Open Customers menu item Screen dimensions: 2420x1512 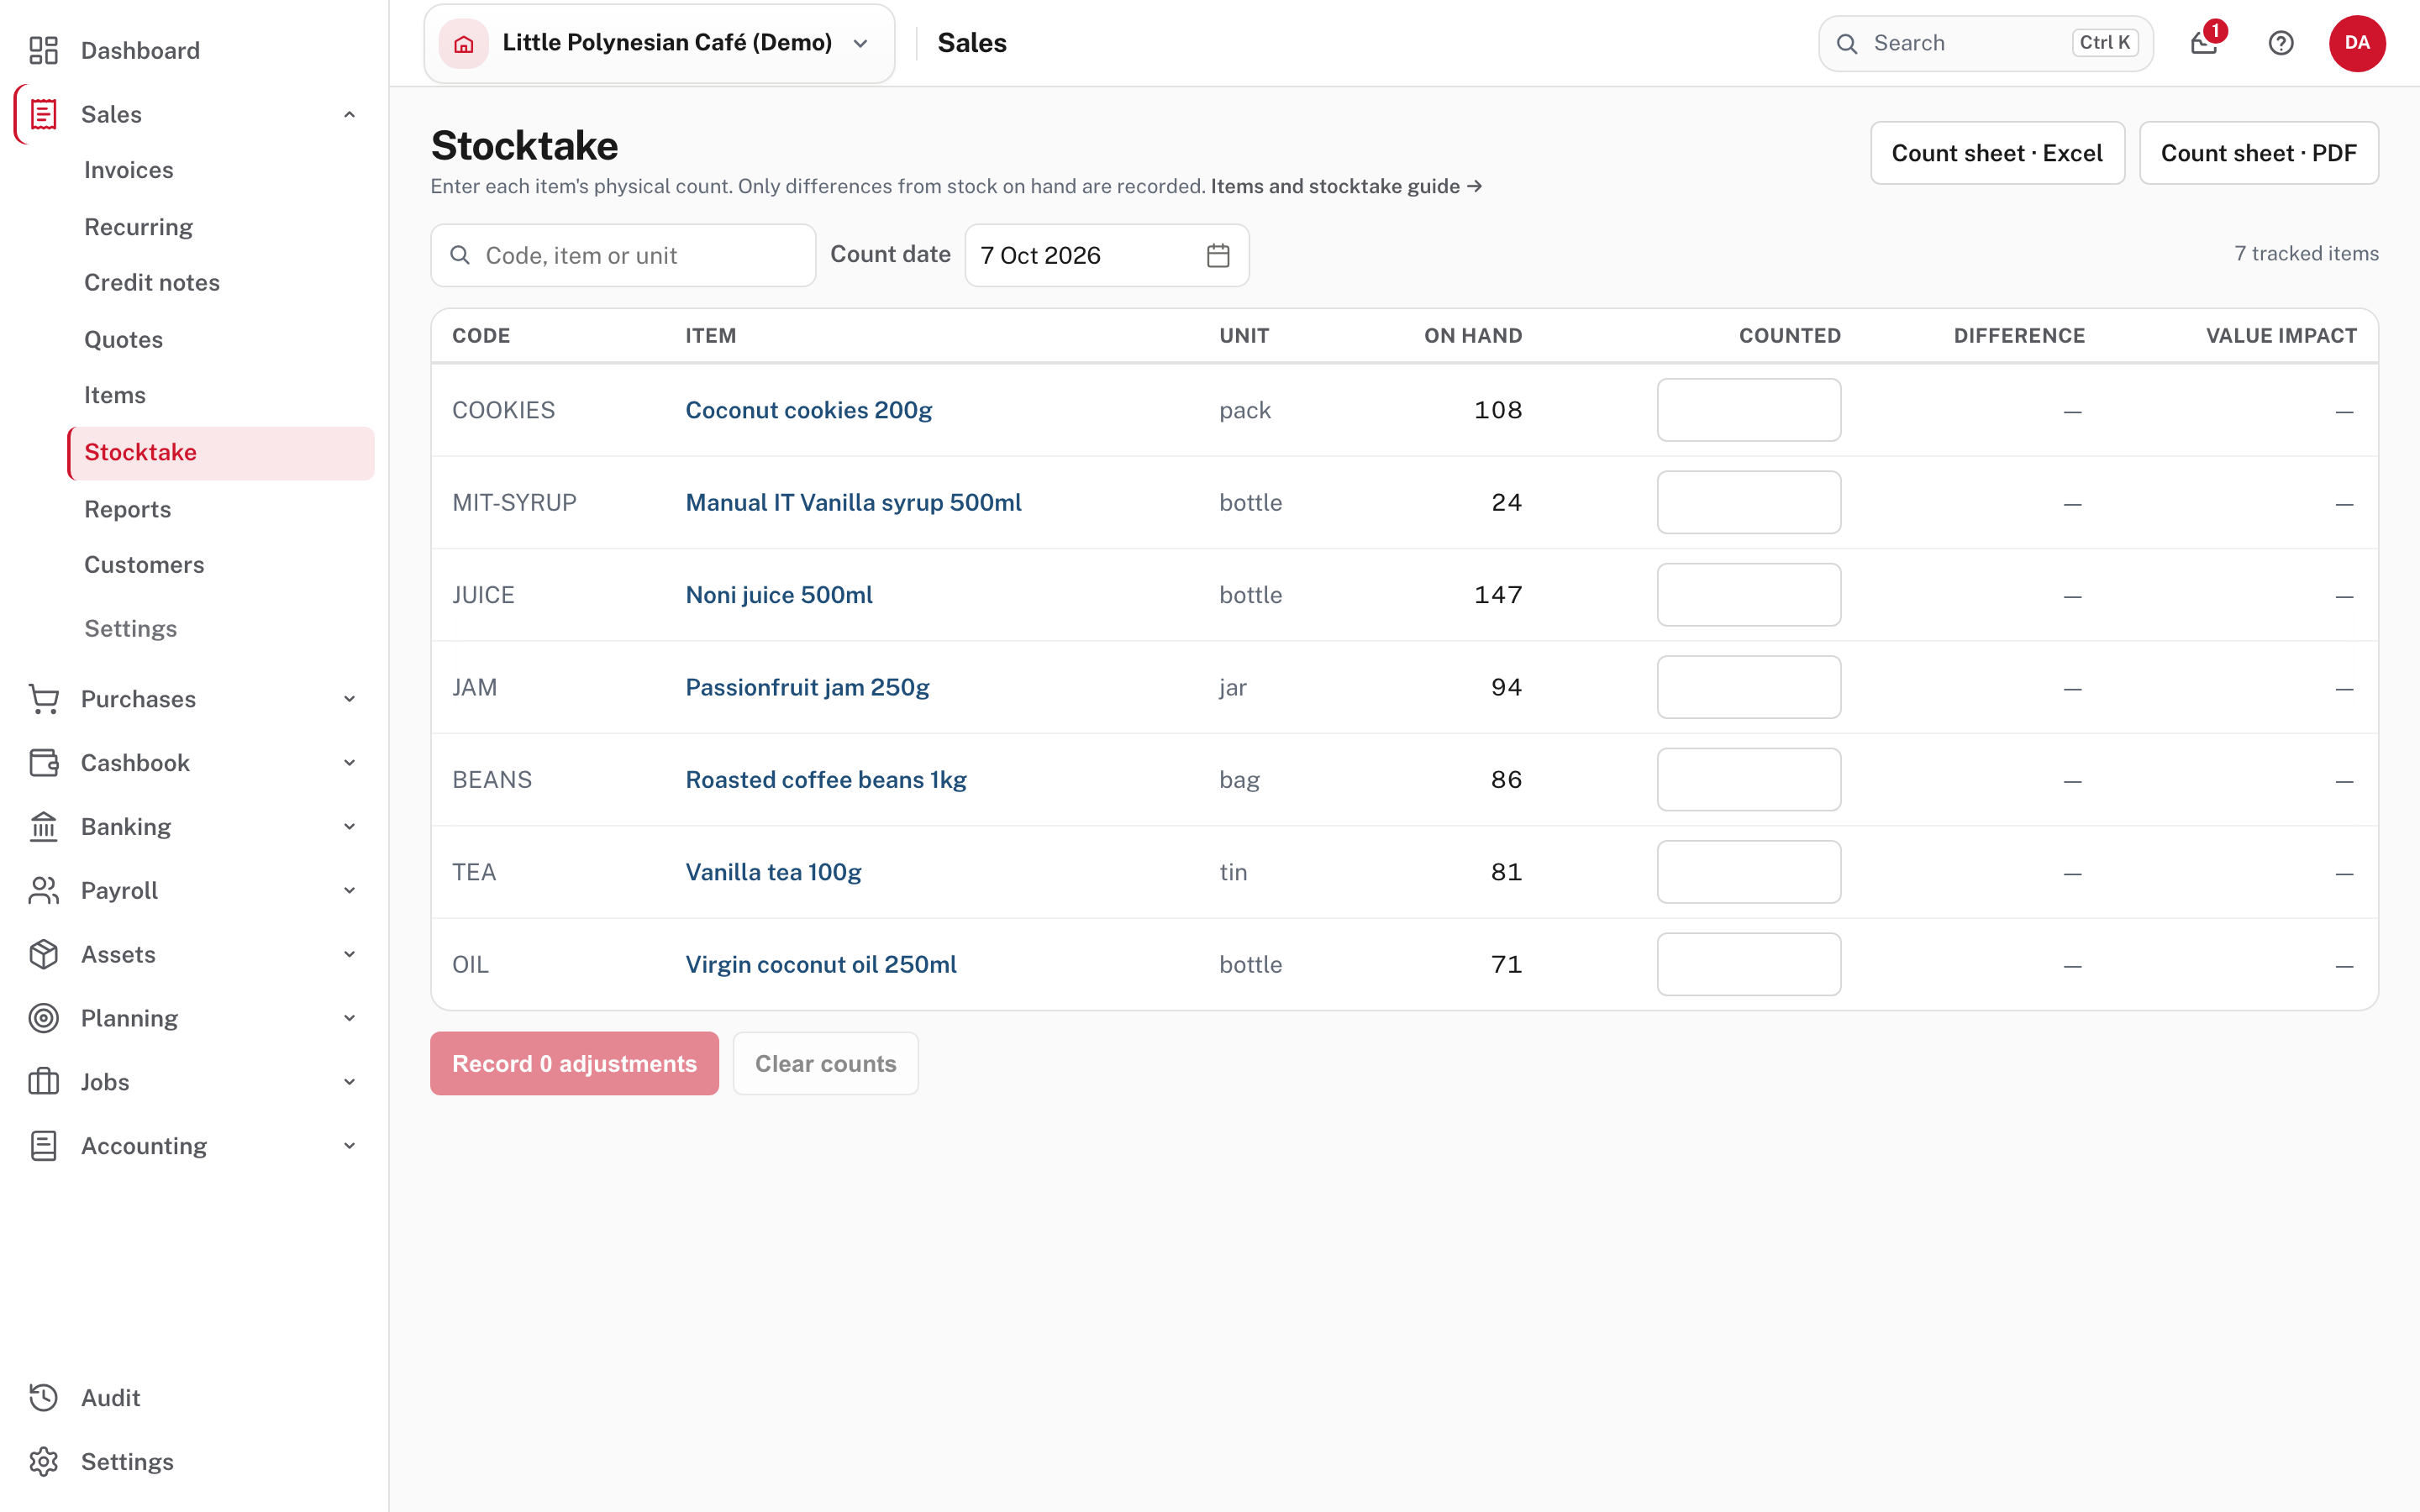[x=144, y=565]
